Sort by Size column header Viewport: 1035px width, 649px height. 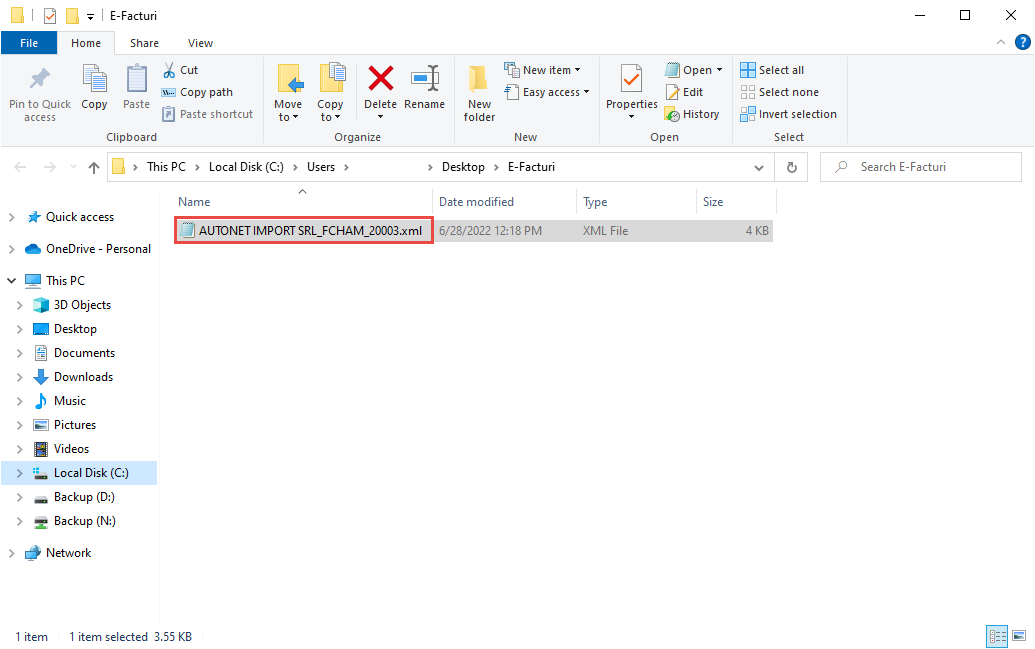tap(736, 202)
